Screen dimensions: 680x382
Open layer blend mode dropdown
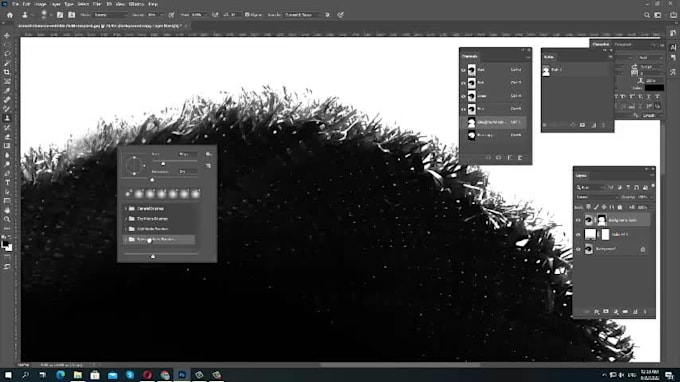[x=597, y=197]
